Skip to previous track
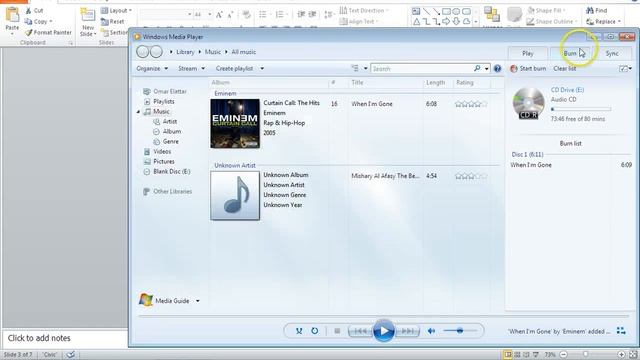Viewport: 640px width, 360px height. click(360, 331)
